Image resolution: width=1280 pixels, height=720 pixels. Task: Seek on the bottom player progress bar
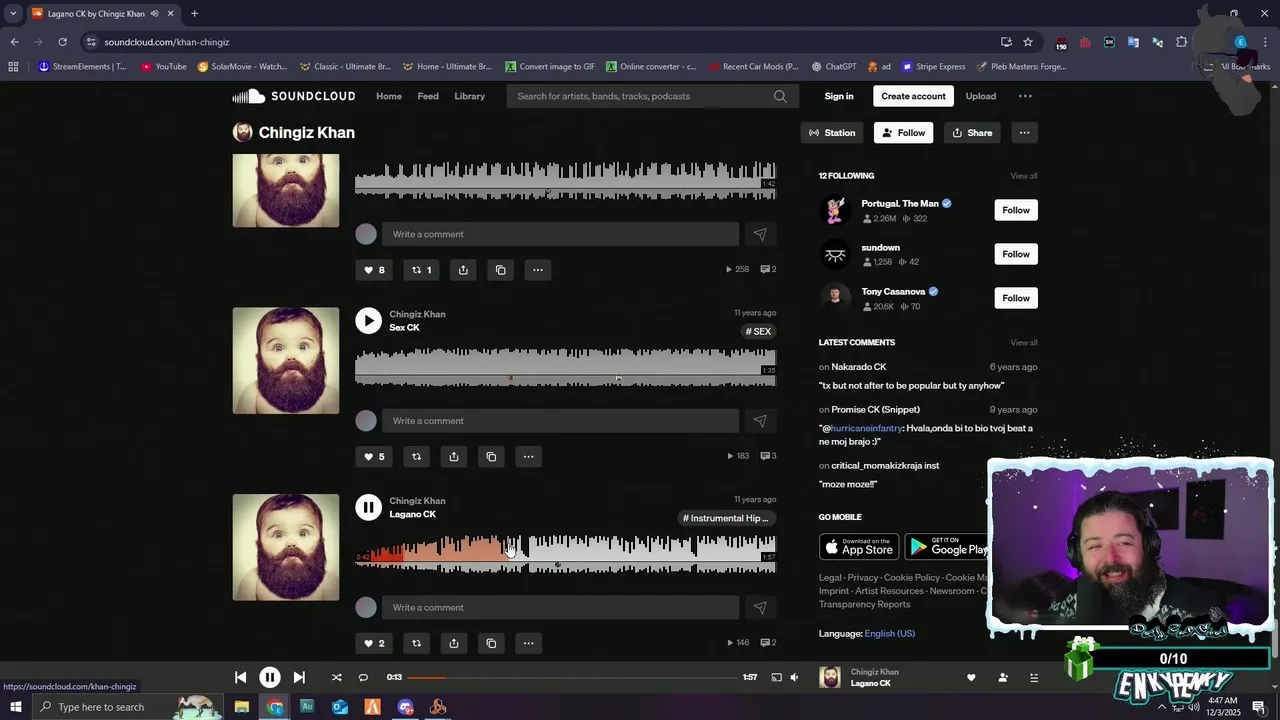pyautogui.click(x=572, y=678)
